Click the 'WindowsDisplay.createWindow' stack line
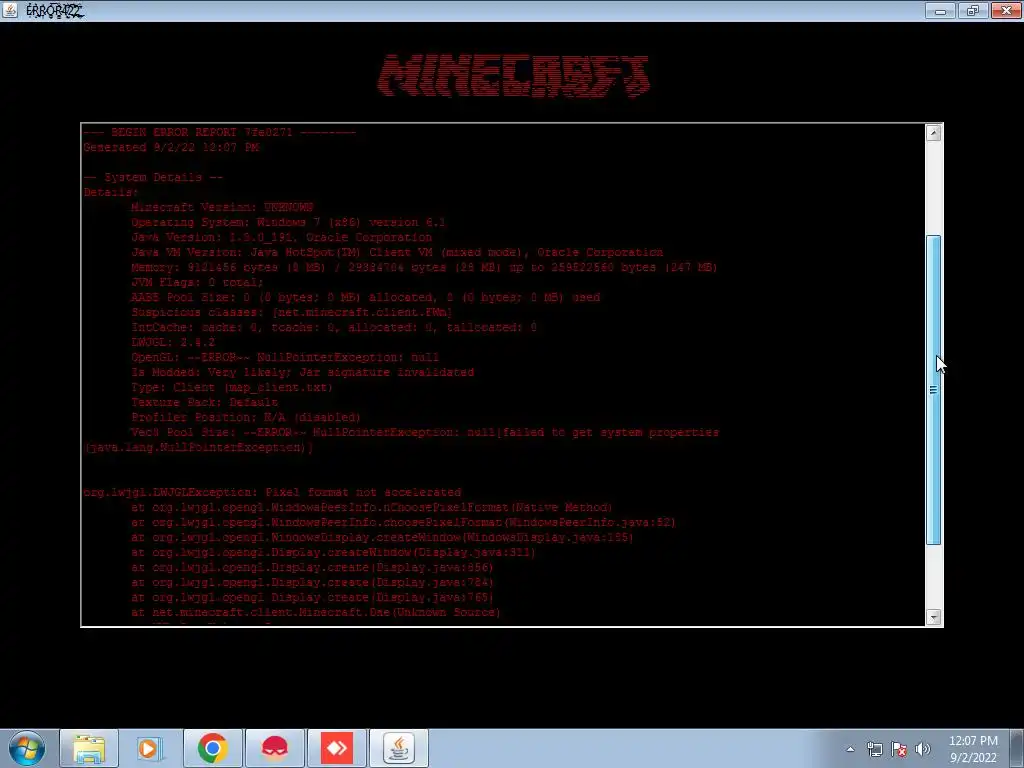The image size is (1024, 768). [x=382, y=537]
